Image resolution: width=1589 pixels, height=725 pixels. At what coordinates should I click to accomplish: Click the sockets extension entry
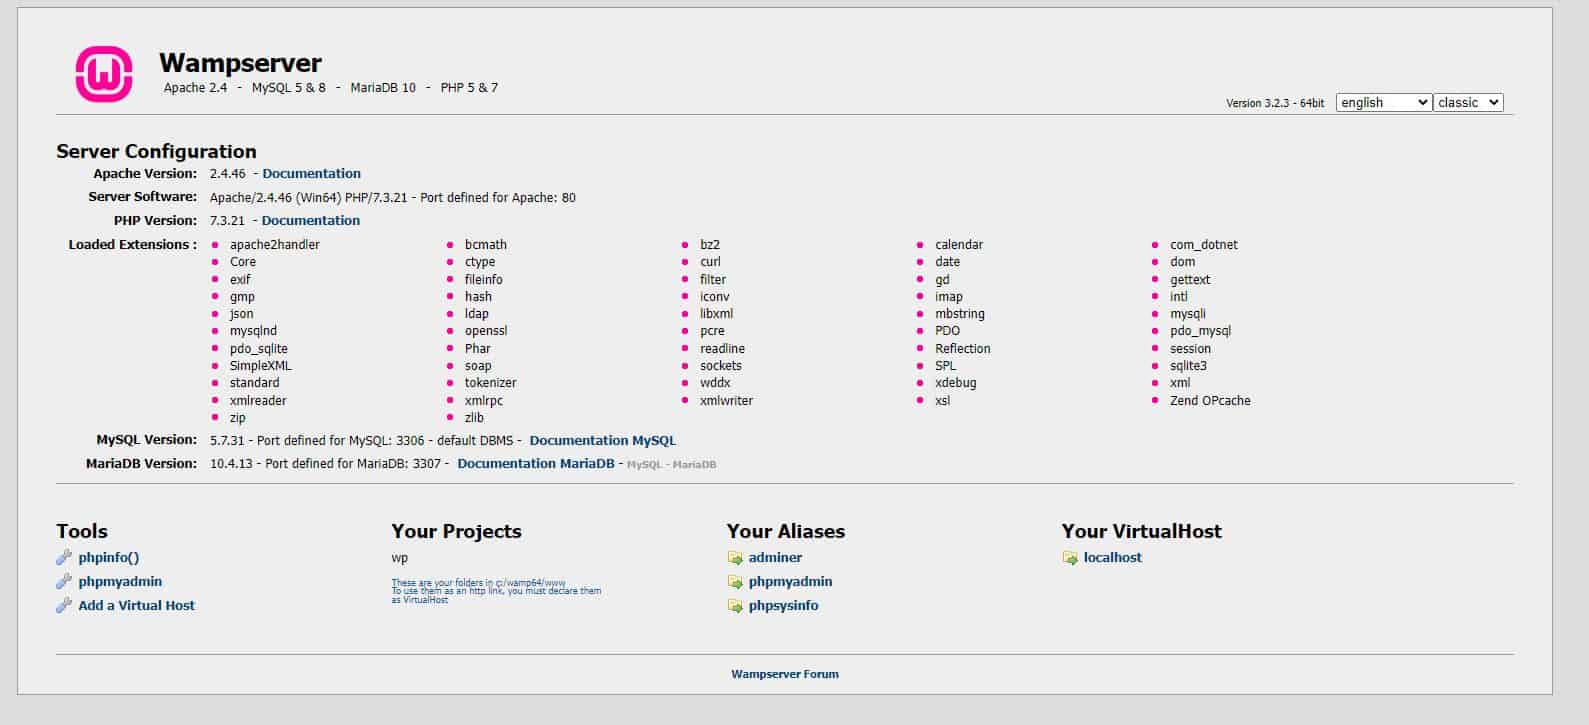coord(721,366)
